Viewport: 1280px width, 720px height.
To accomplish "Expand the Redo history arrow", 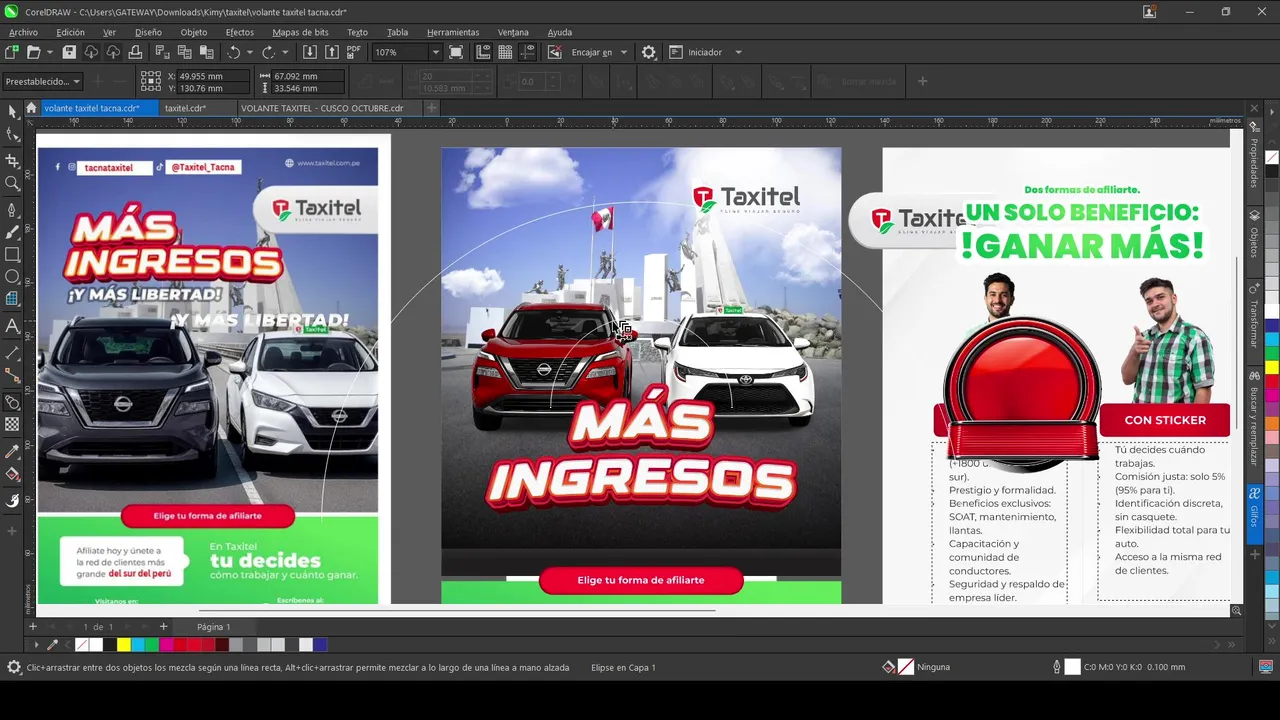I will click(x=285, y=52).
